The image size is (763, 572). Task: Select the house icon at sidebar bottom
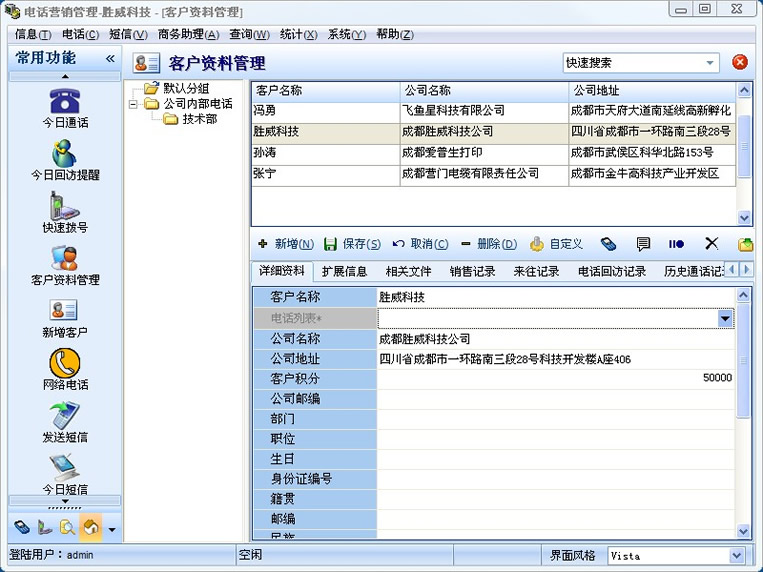click(x=90, y=527)
